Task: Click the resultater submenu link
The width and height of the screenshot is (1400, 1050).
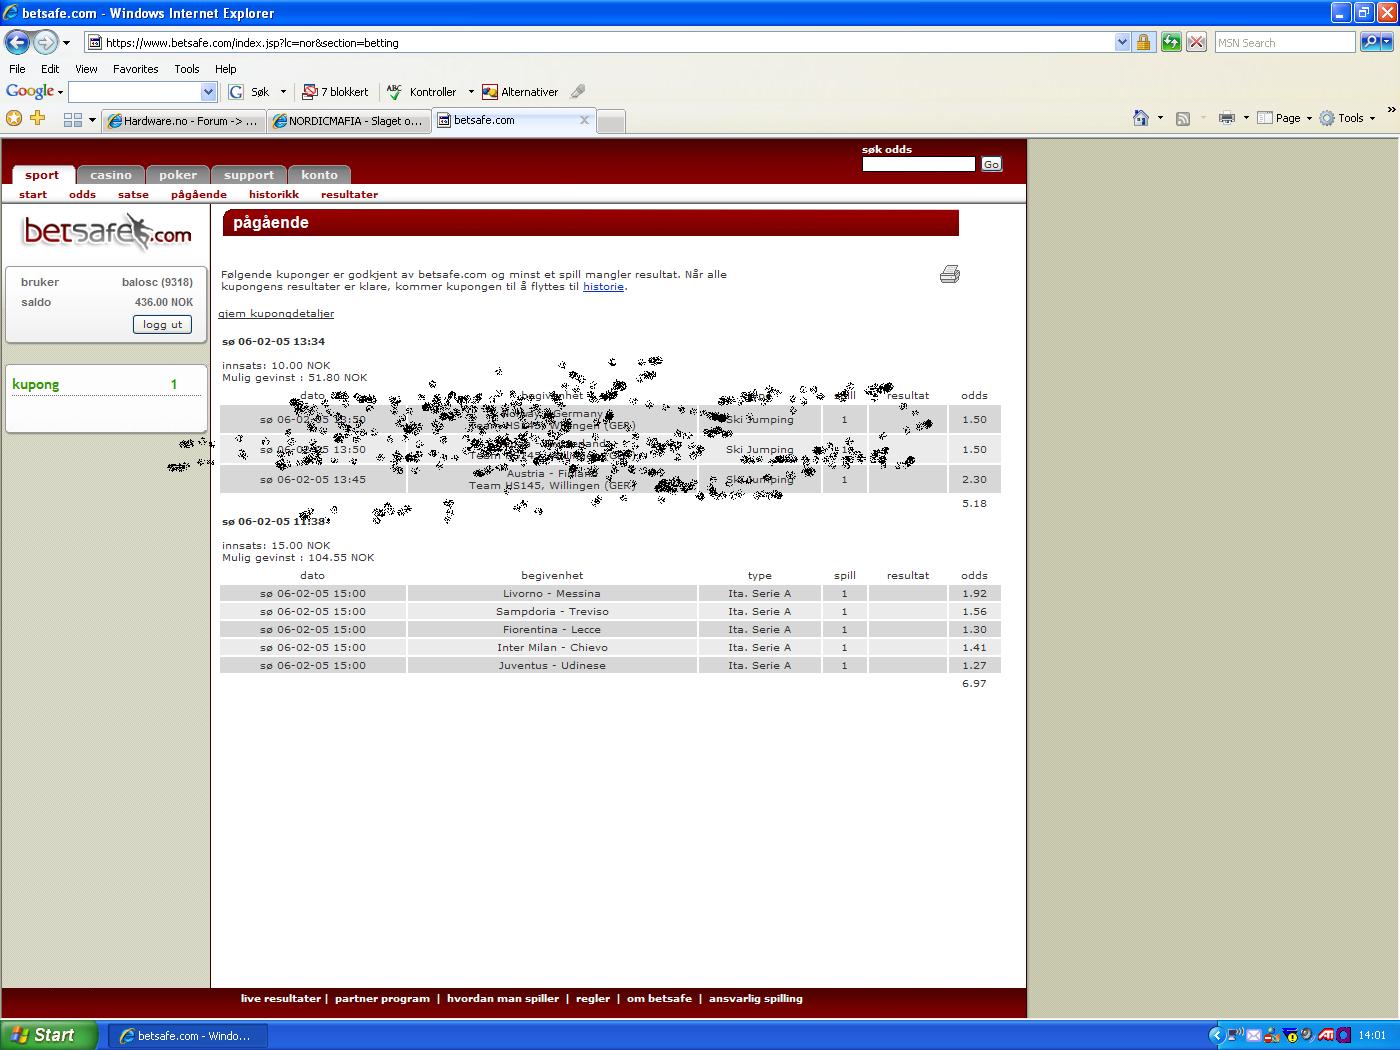Action: coord(349,195)
